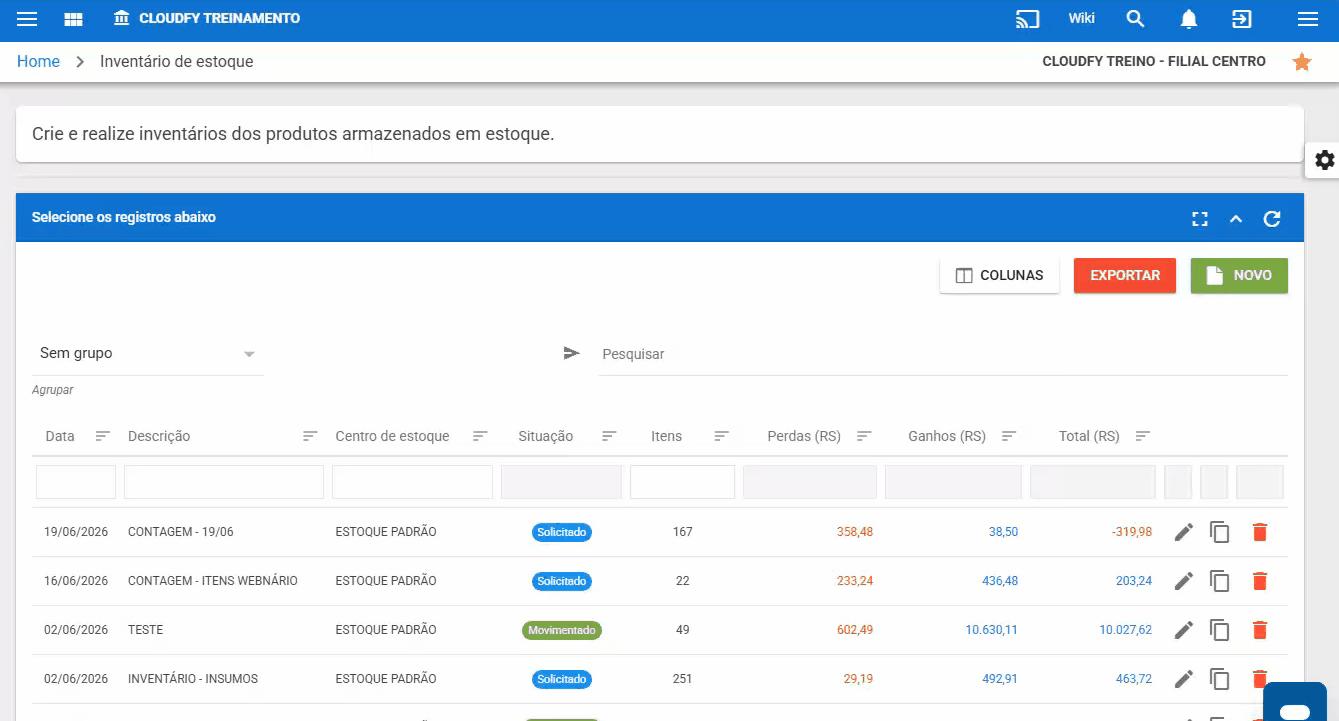Viewport: 1339px width, 721px height.
Task: Edit the CONTAGEM - ITENS WEBNÁRIO record
Action: tap(1184, 581)
